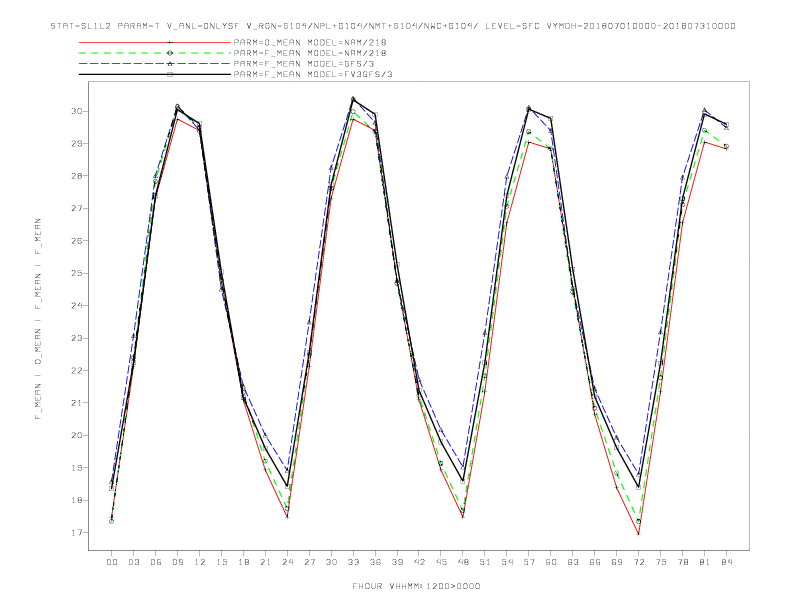Click value-axis tick label 30

(x=77, y=111)
